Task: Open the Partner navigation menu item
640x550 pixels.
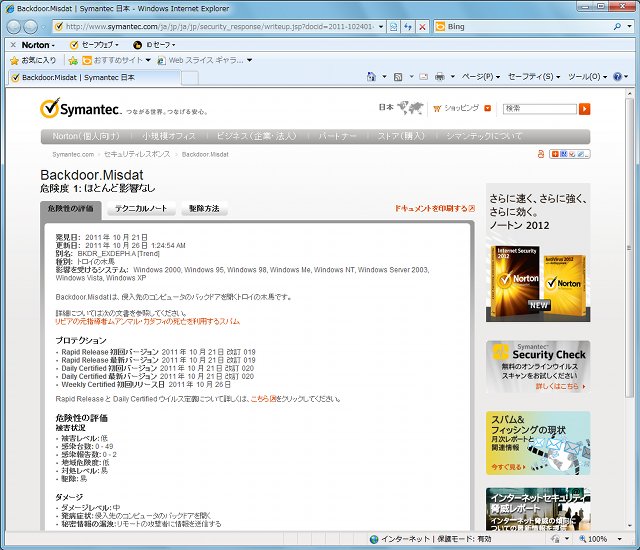Action: click(x=337, y=136)
